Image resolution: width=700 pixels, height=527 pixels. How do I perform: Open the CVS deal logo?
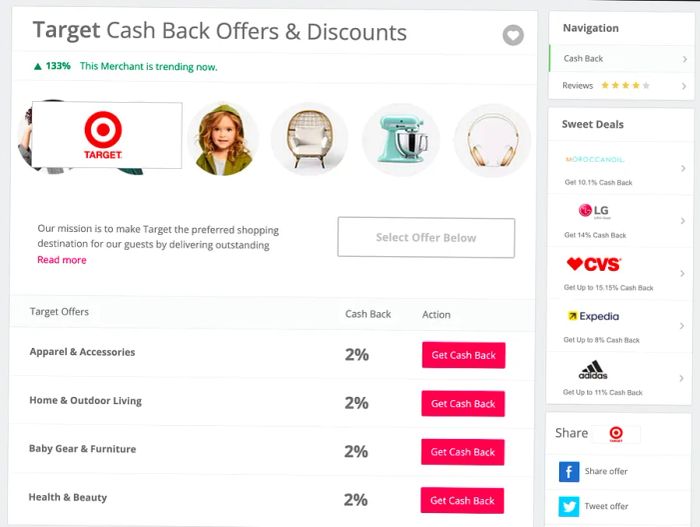[593, 264]
